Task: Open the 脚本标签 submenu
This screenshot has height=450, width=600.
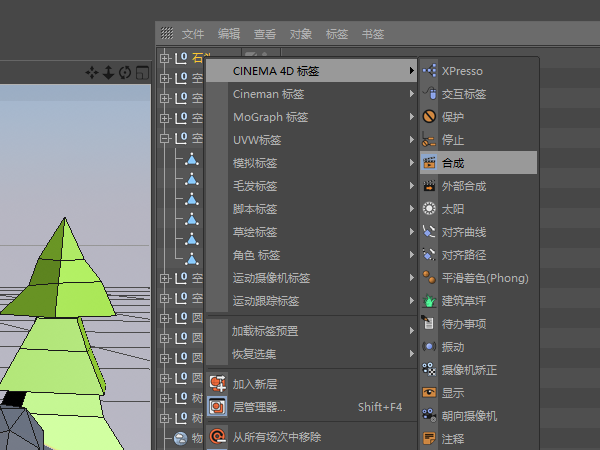Action: pyautogui.click(x=311, y=209)
